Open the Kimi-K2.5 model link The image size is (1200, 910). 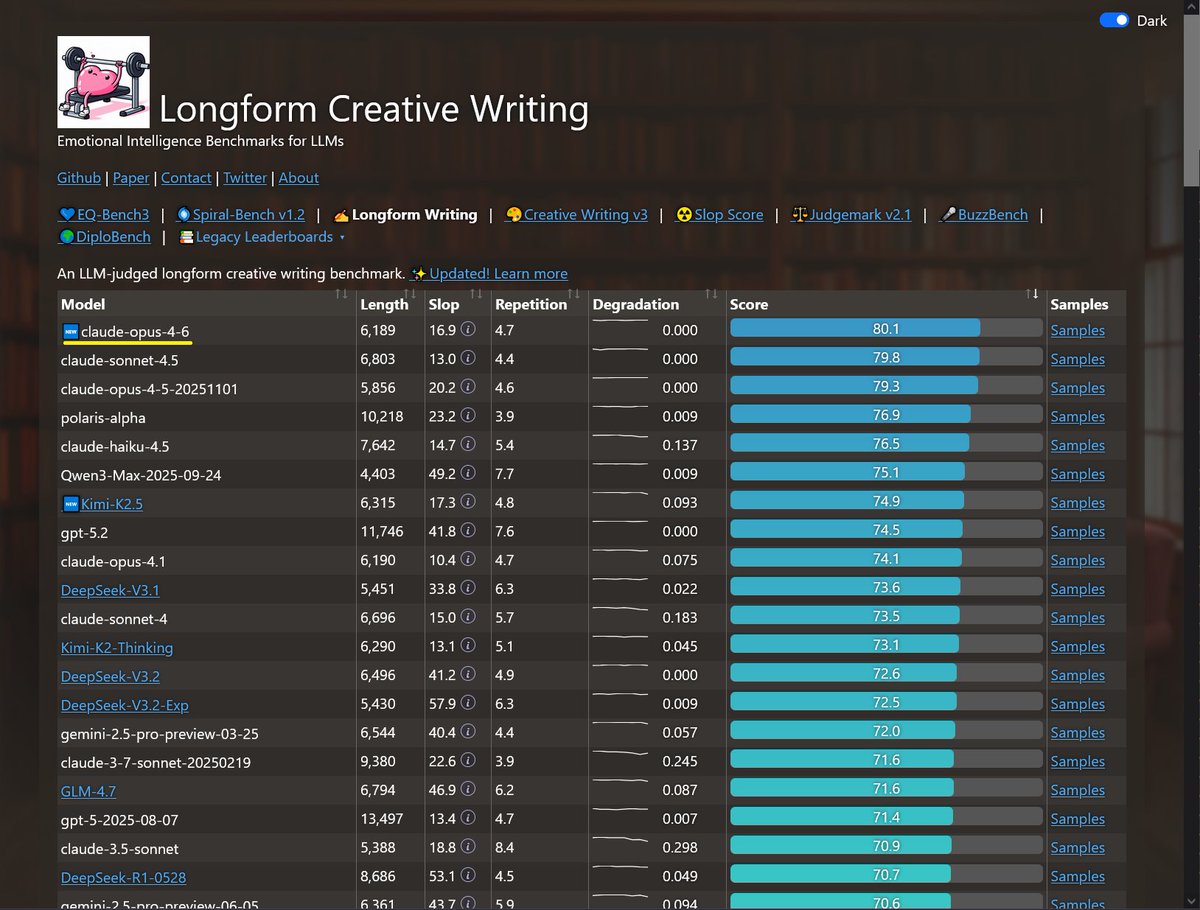[112, 504]
